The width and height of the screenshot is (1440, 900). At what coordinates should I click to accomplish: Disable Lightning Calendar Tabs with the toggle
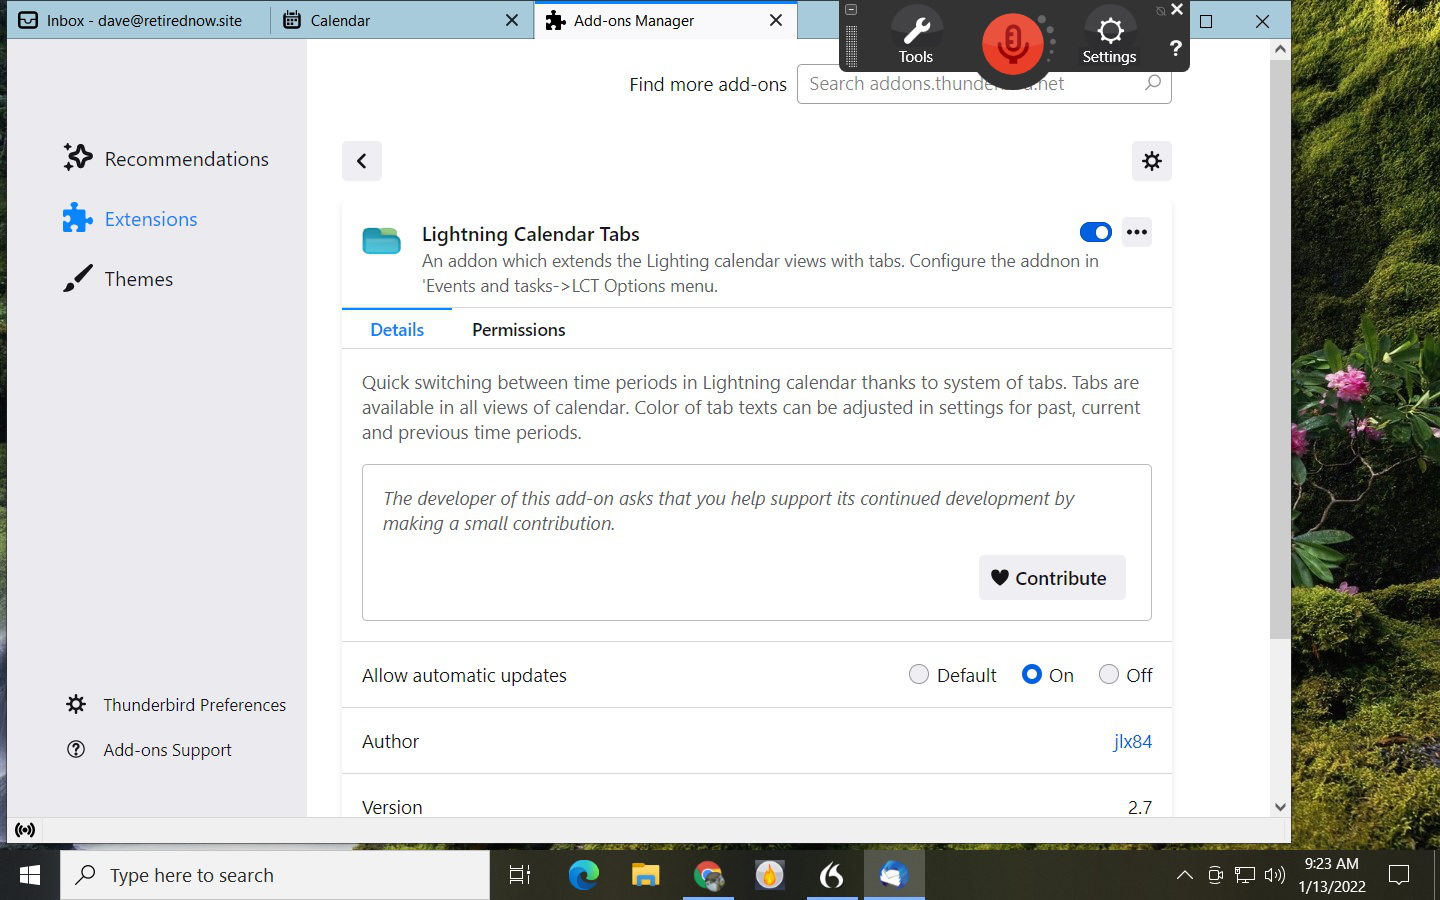click(x=1096, y=232)
